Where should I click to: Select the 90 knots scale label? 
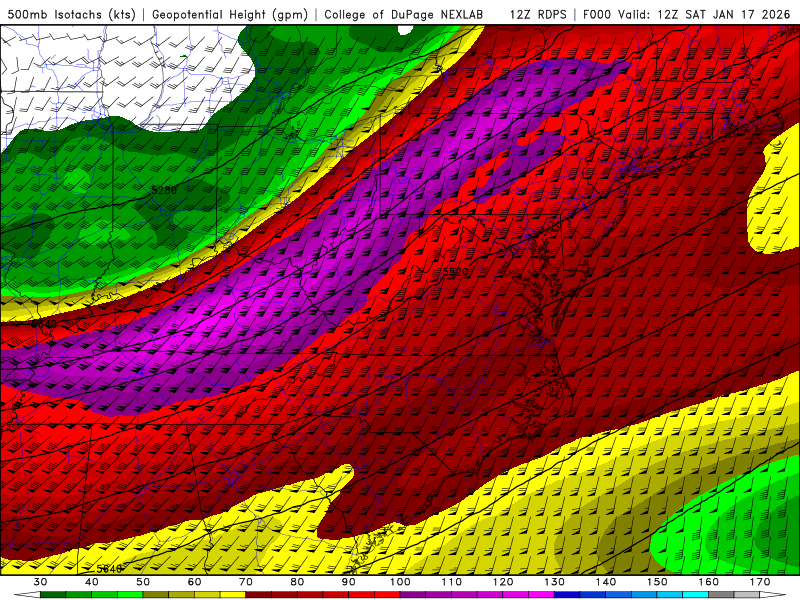348,582
